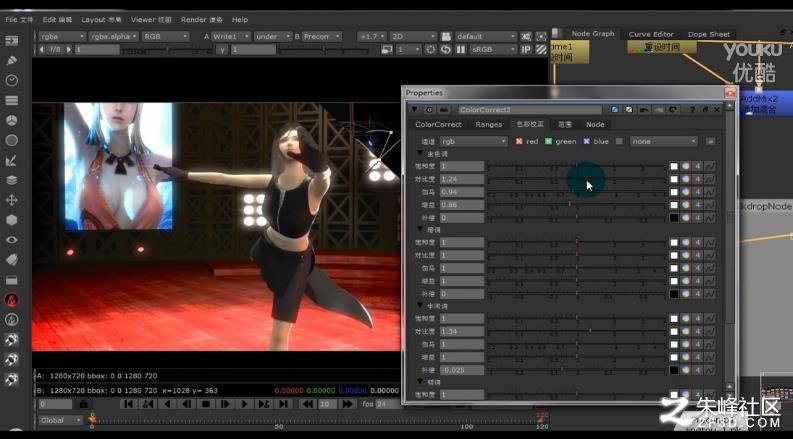Click the master gain slider track
The height and width of the screenshot is (439, 793).
tap(577, 205)
